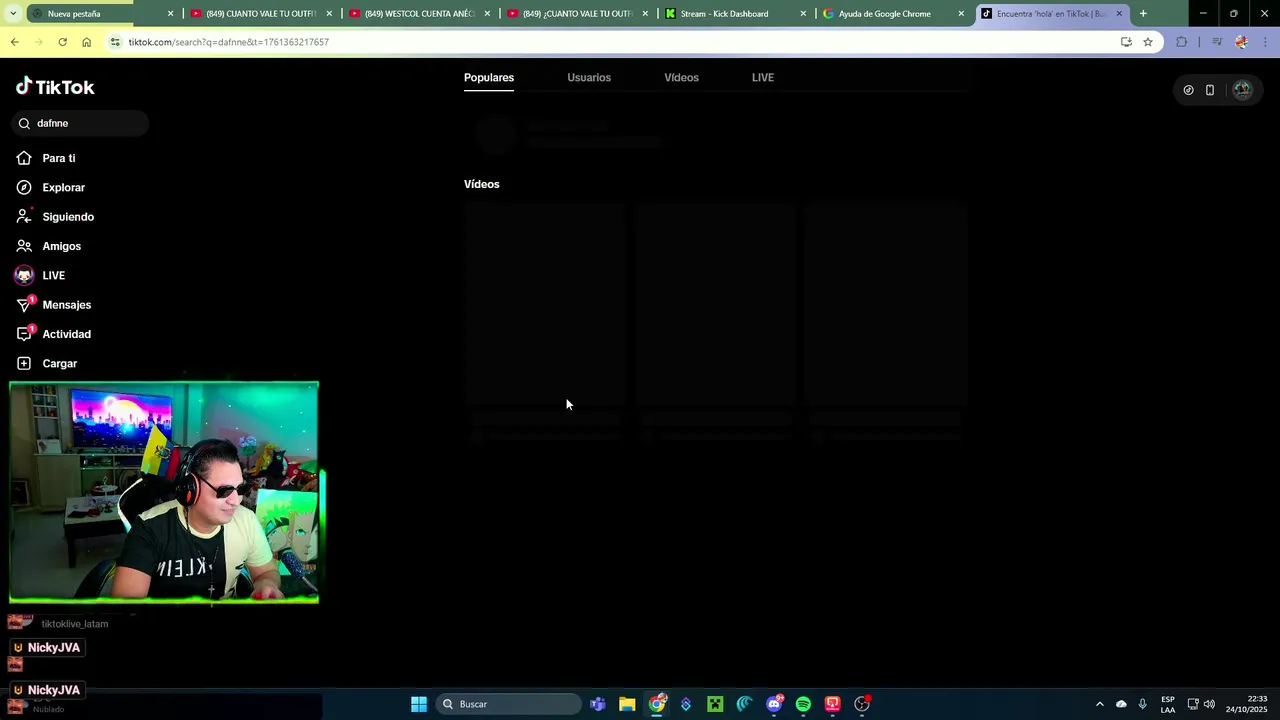Click the Cargar plus icon
Viewport: 1280px width, 720px height.
point(24,363)
